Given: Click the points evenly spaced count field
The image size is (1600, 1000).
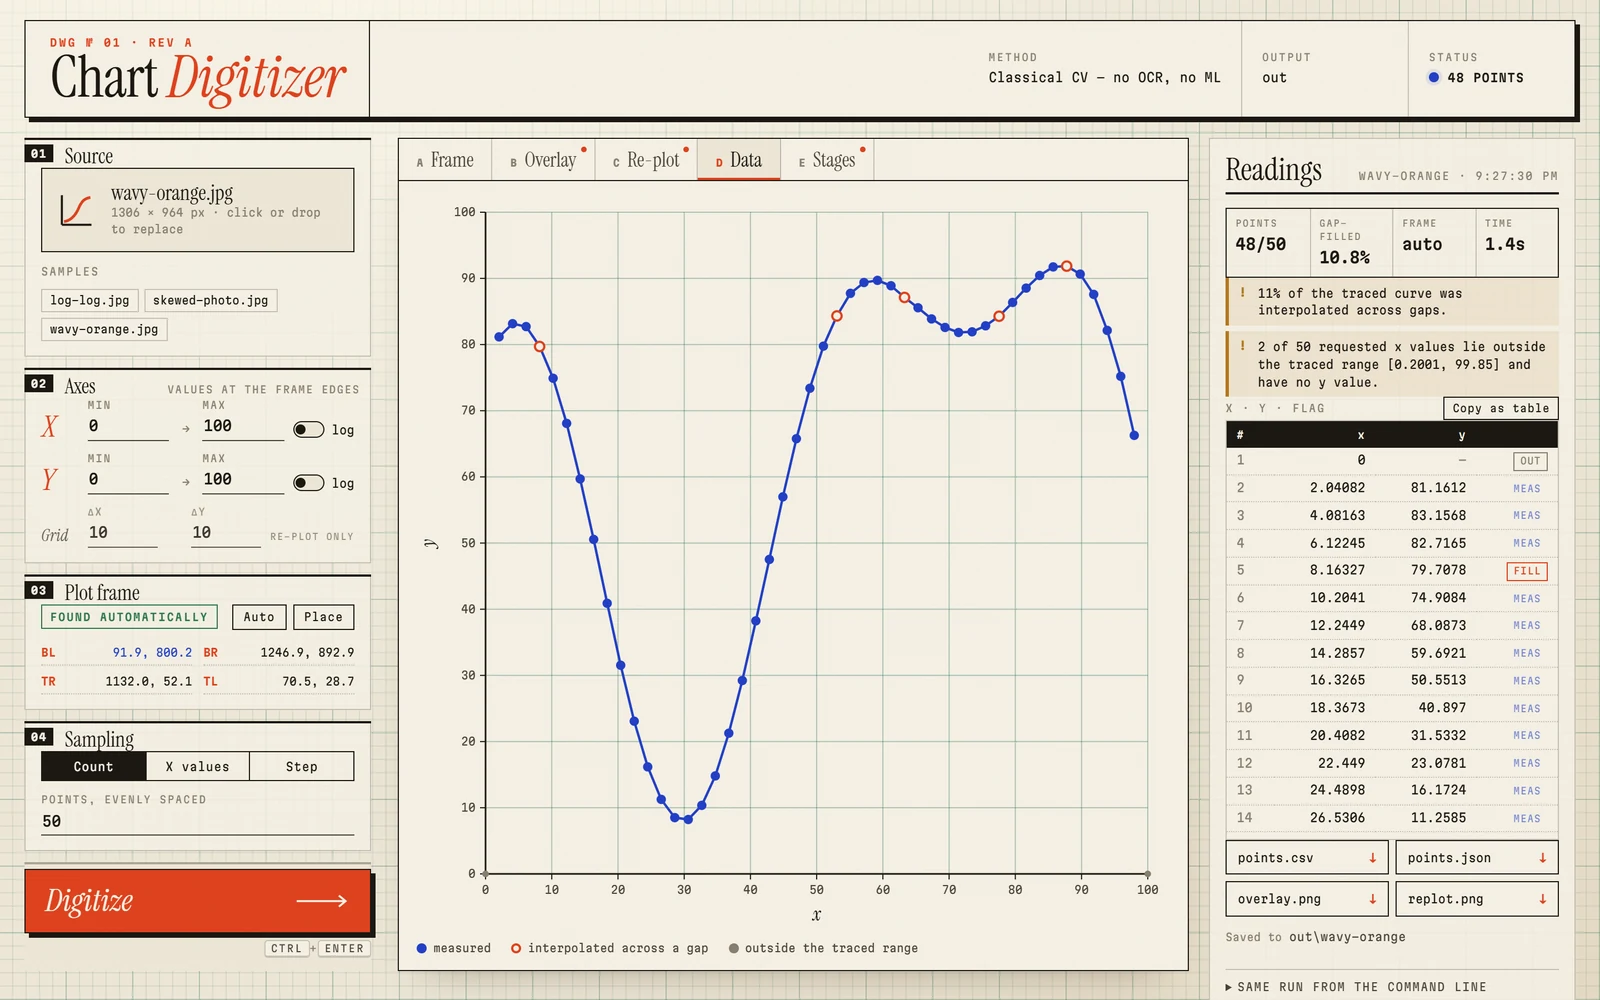Looking at the screenshot, I should (198, 821).
